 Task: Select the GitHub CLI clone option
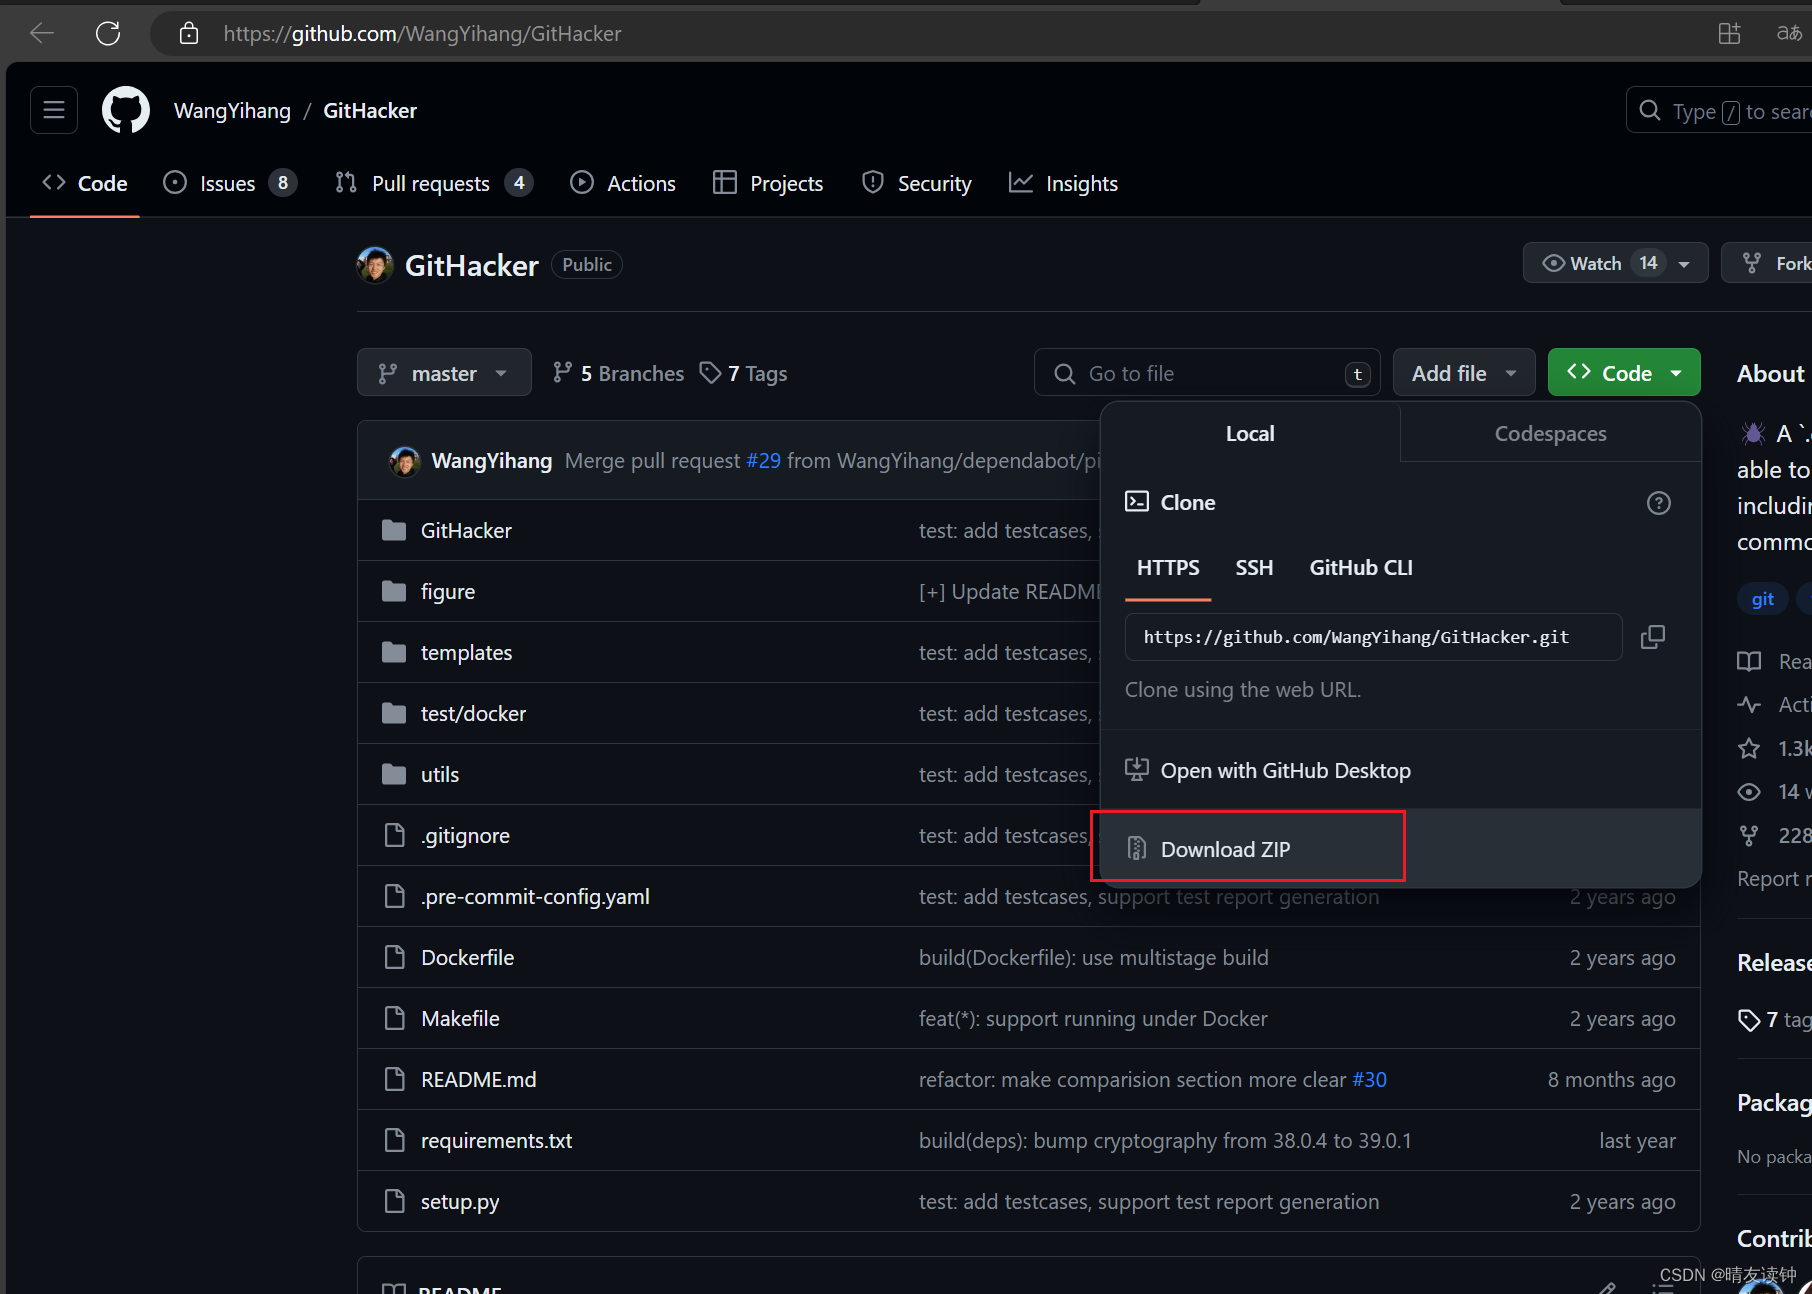click(1361, 568)
